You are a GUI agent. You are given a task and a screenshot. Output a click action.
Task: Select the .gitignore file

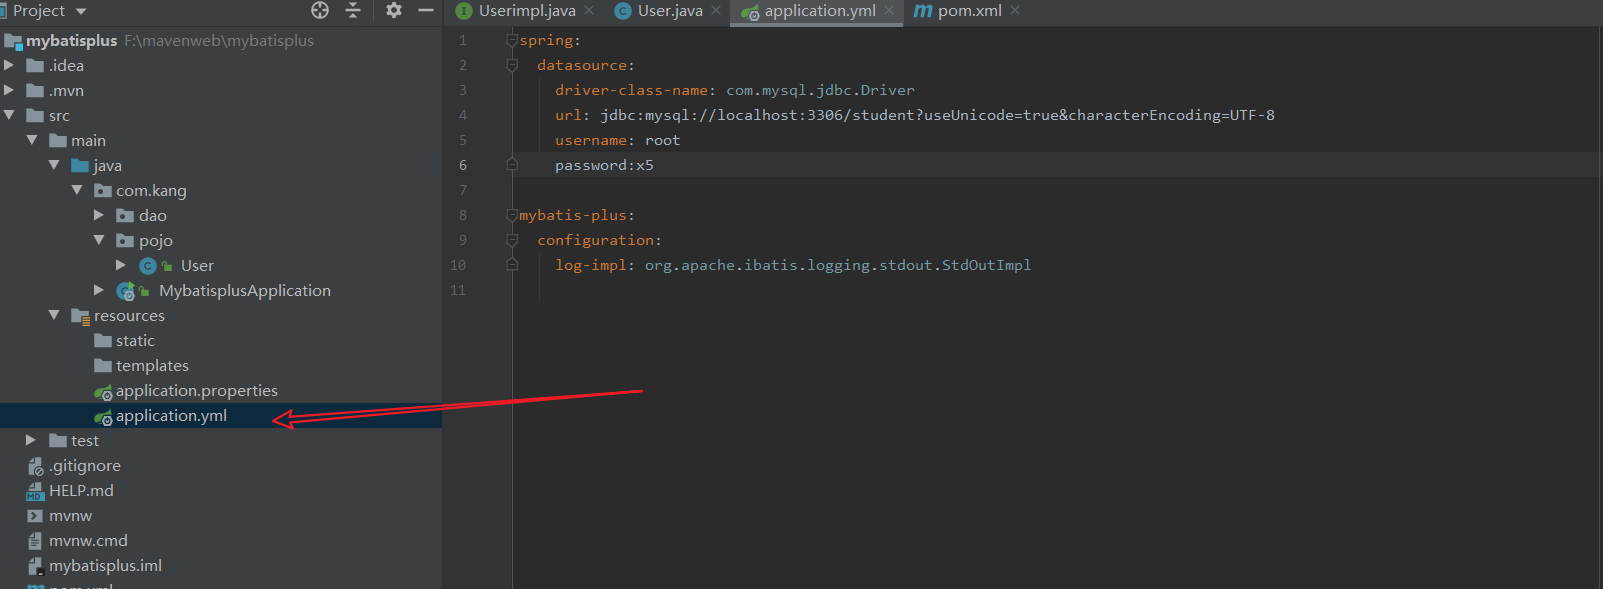[x=85, y=466]
